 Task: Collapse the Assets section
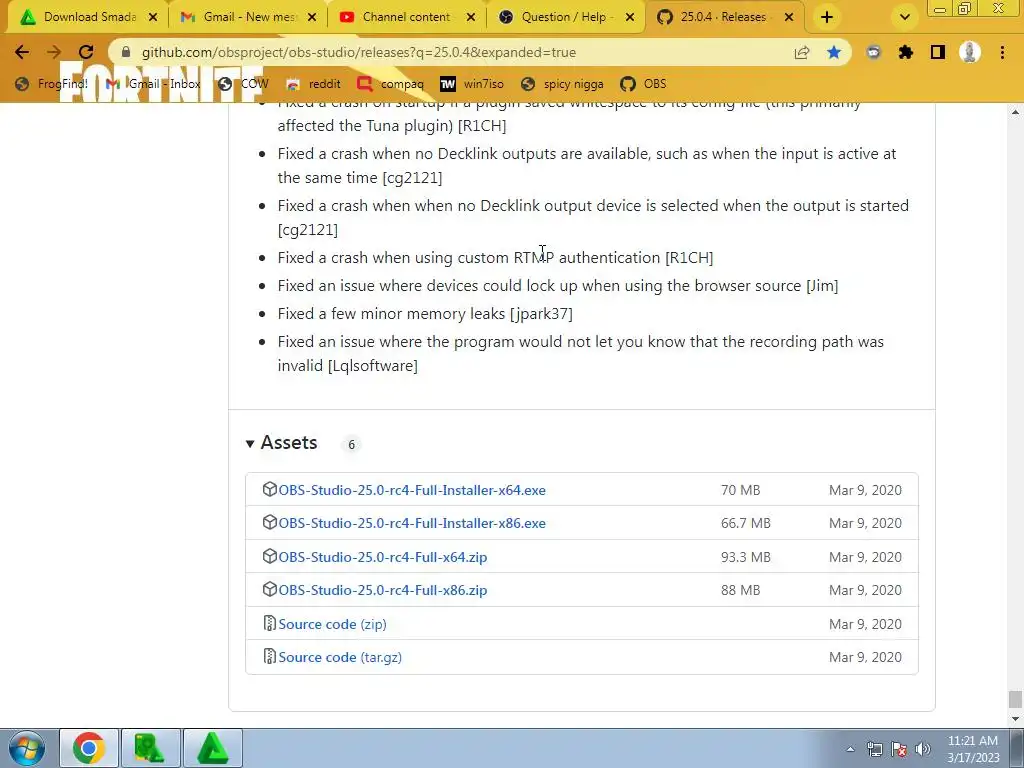pyautogui.click(x=281, y=443)
